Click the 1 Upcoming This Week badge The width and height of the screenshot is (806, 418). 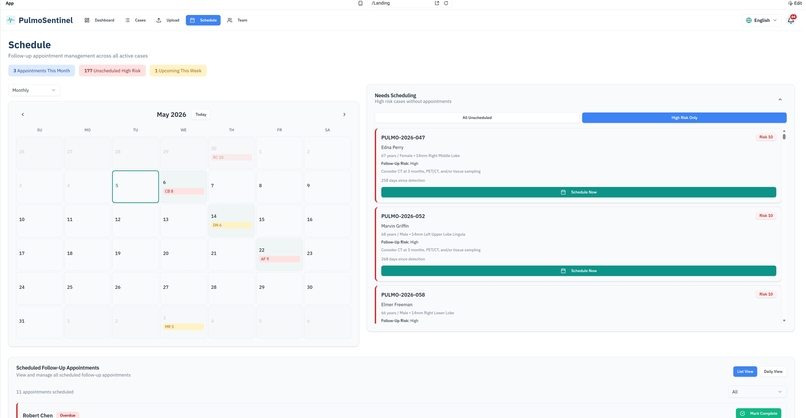(x=178, y=70)
